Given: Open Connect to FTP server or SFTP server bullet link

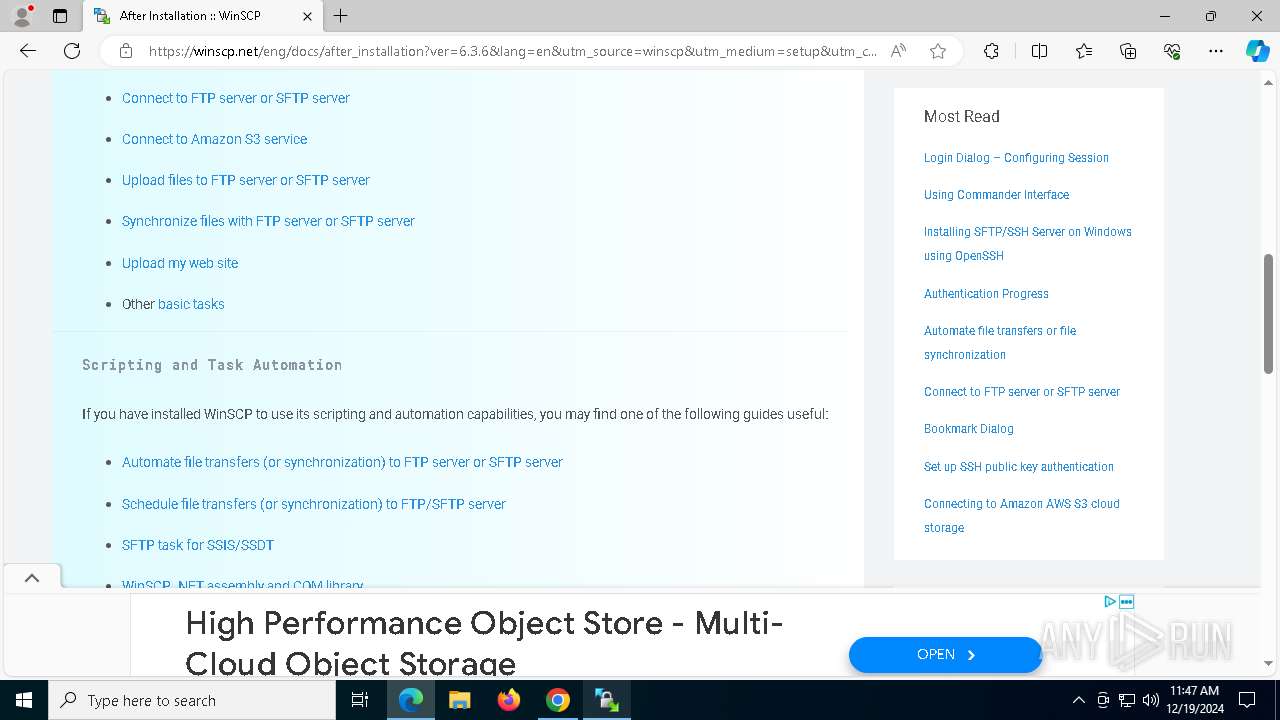Looking at the screenshot, I should [236, 98].
